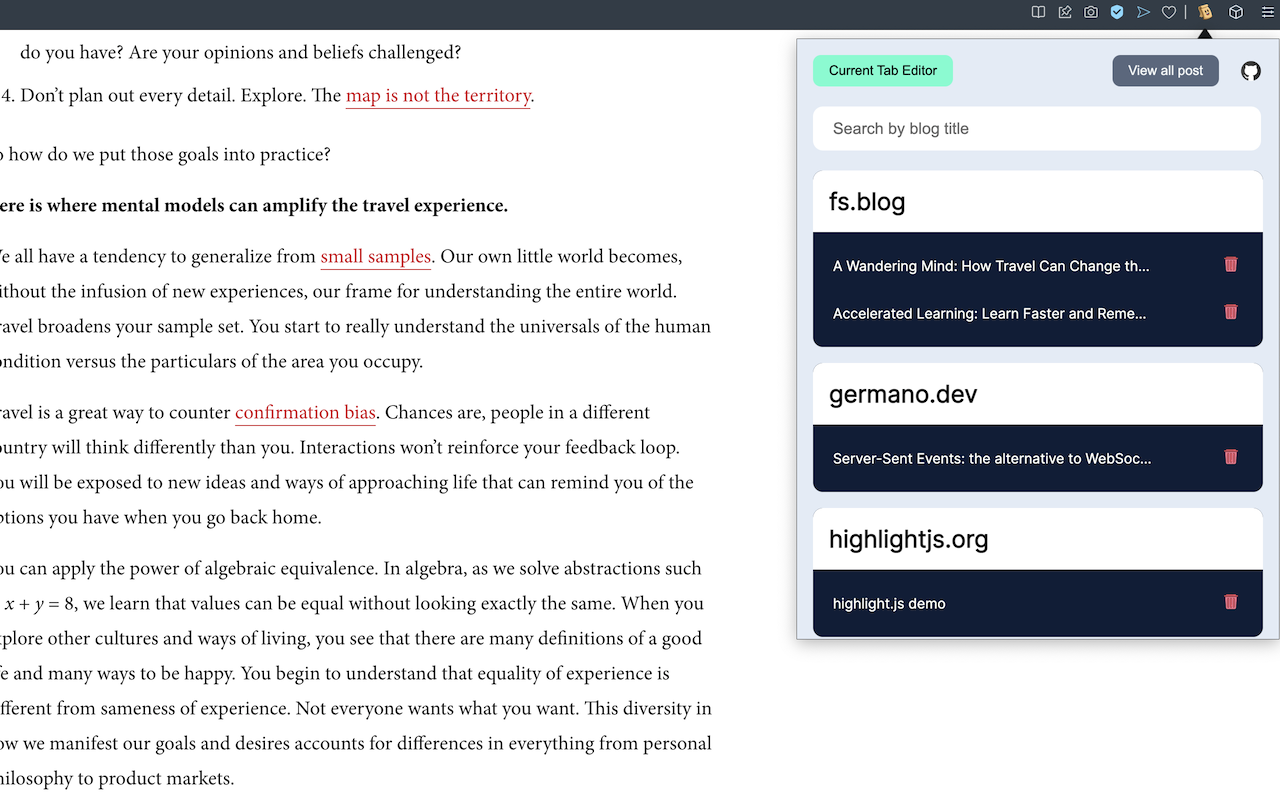Click the pin/edit note toolbar icon
This screenshot has width=1280, height=800.
pyautogui.click(x=1065, y=12)
